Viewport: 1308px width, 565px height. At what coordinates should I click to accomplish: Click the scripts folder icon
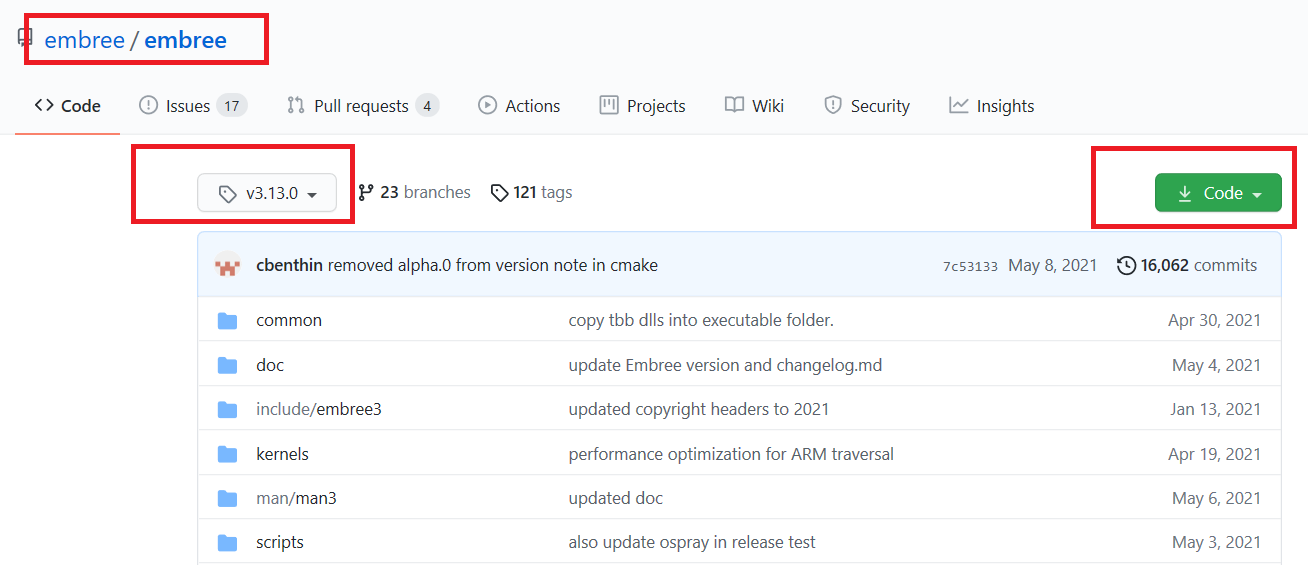(228, 543)
